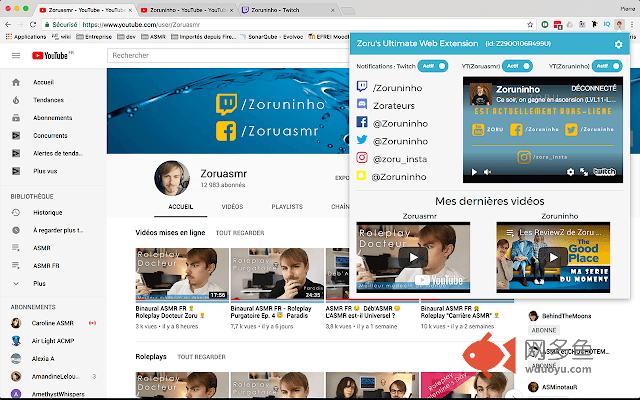
Task: Open Roleplay Docteur Zoru video thumbnail
Action: 182,274
